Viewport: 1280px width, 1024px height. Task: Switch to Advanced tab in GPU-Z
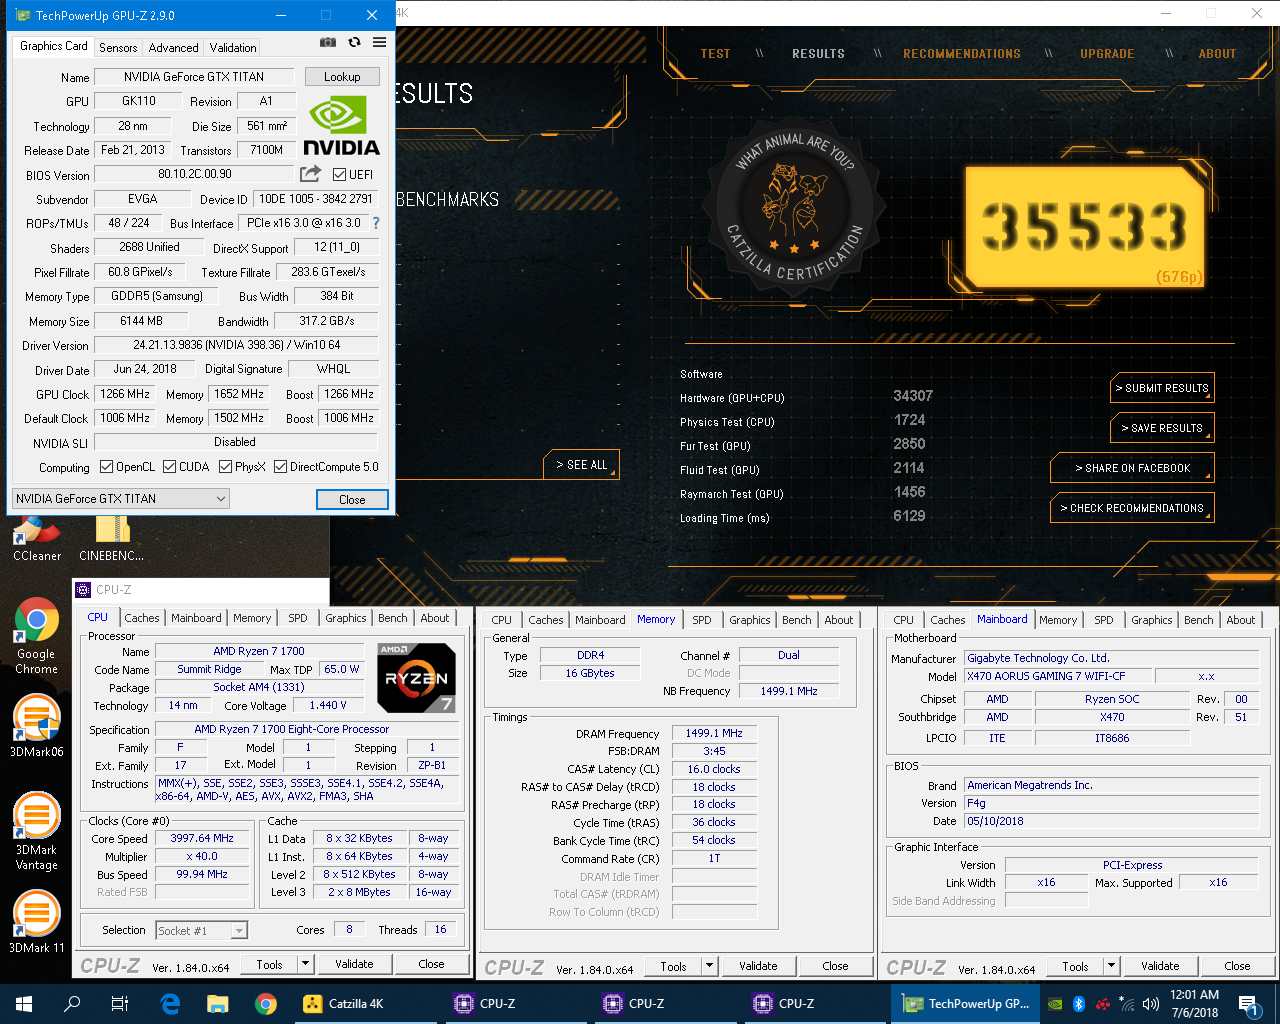(x=173, y=48)
